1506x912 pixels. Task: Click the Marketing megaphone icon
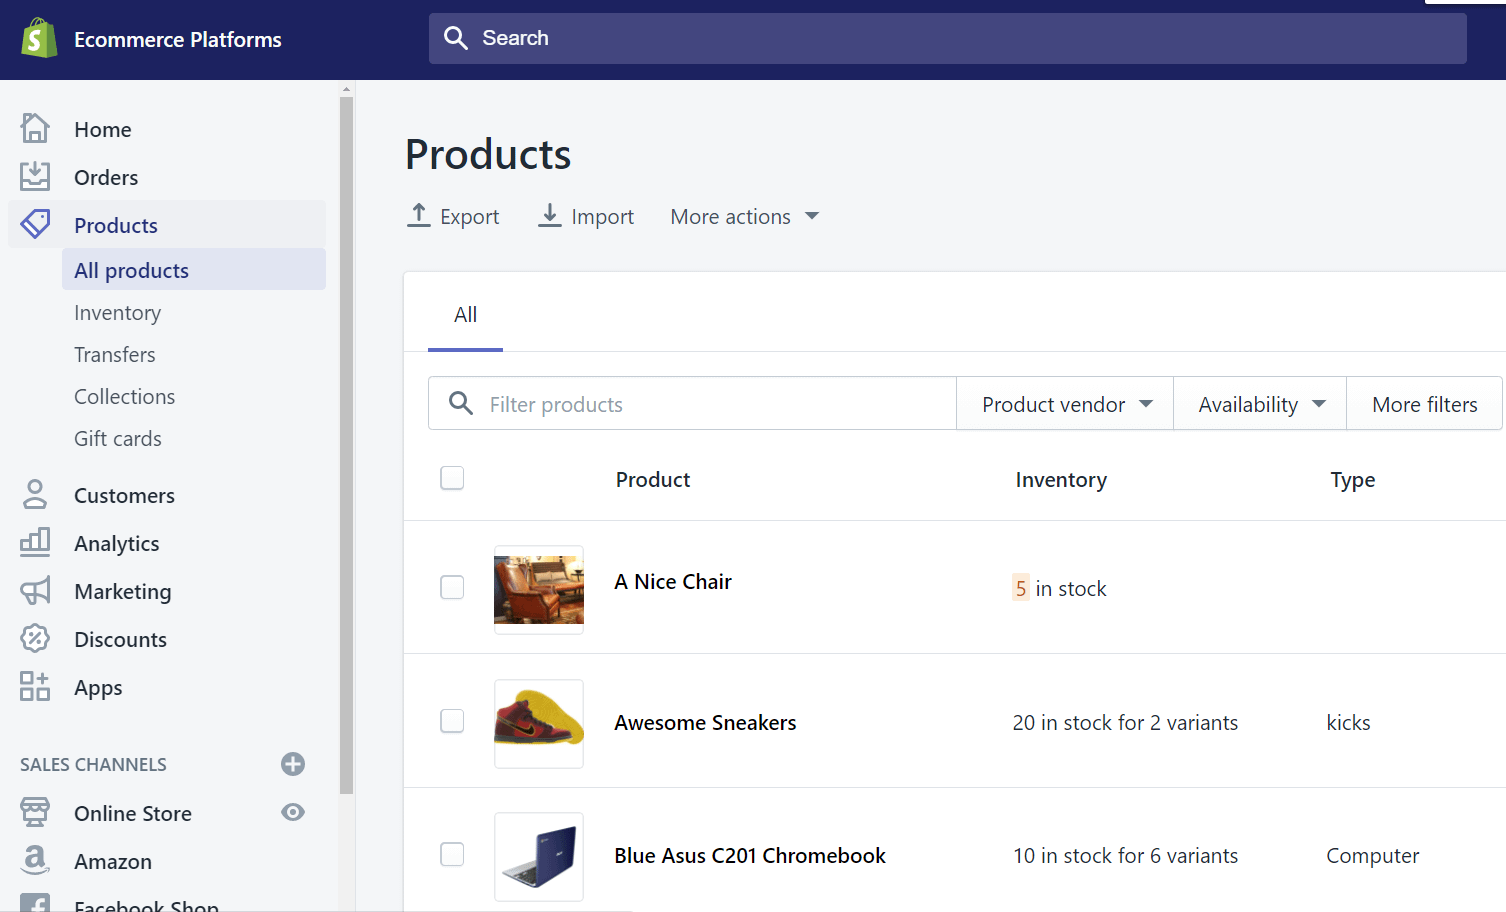35,591
